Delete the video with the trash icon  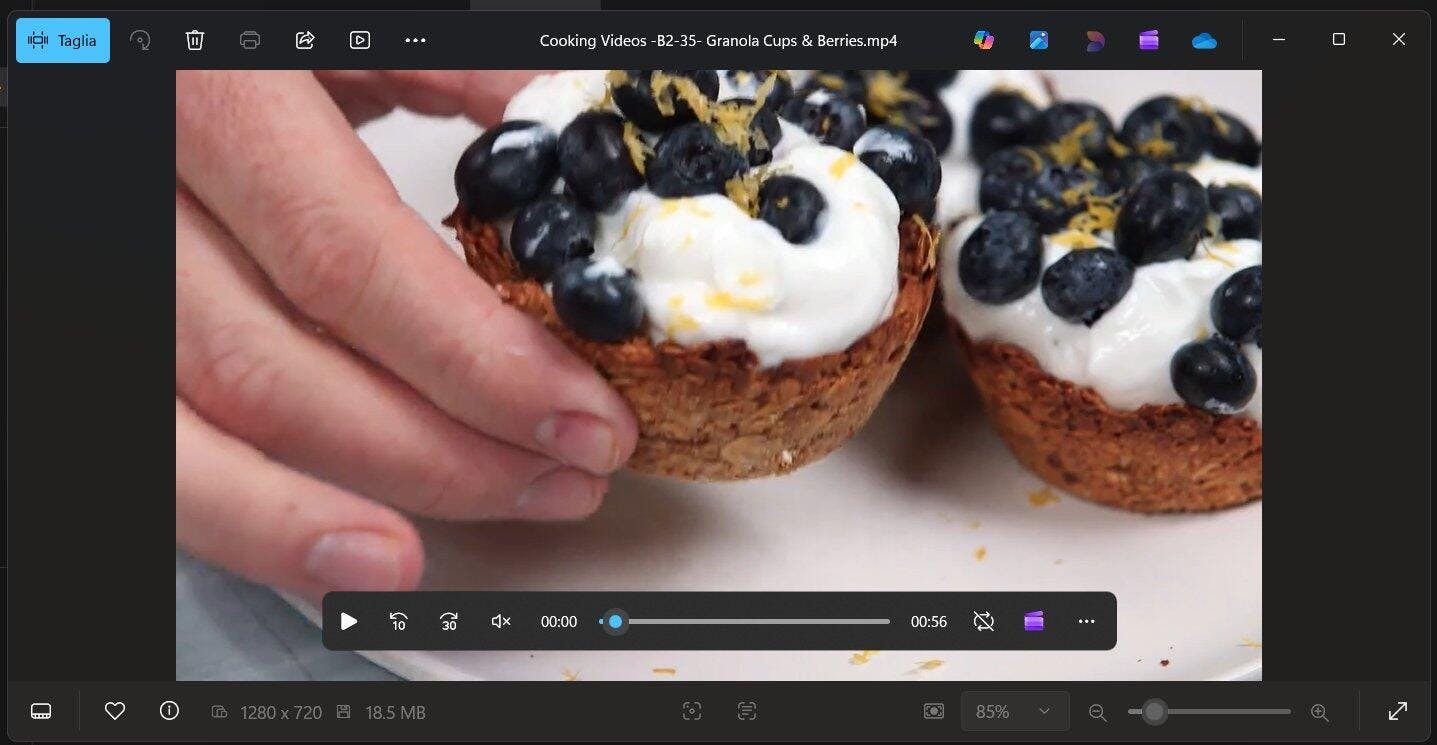pos(195,40)
